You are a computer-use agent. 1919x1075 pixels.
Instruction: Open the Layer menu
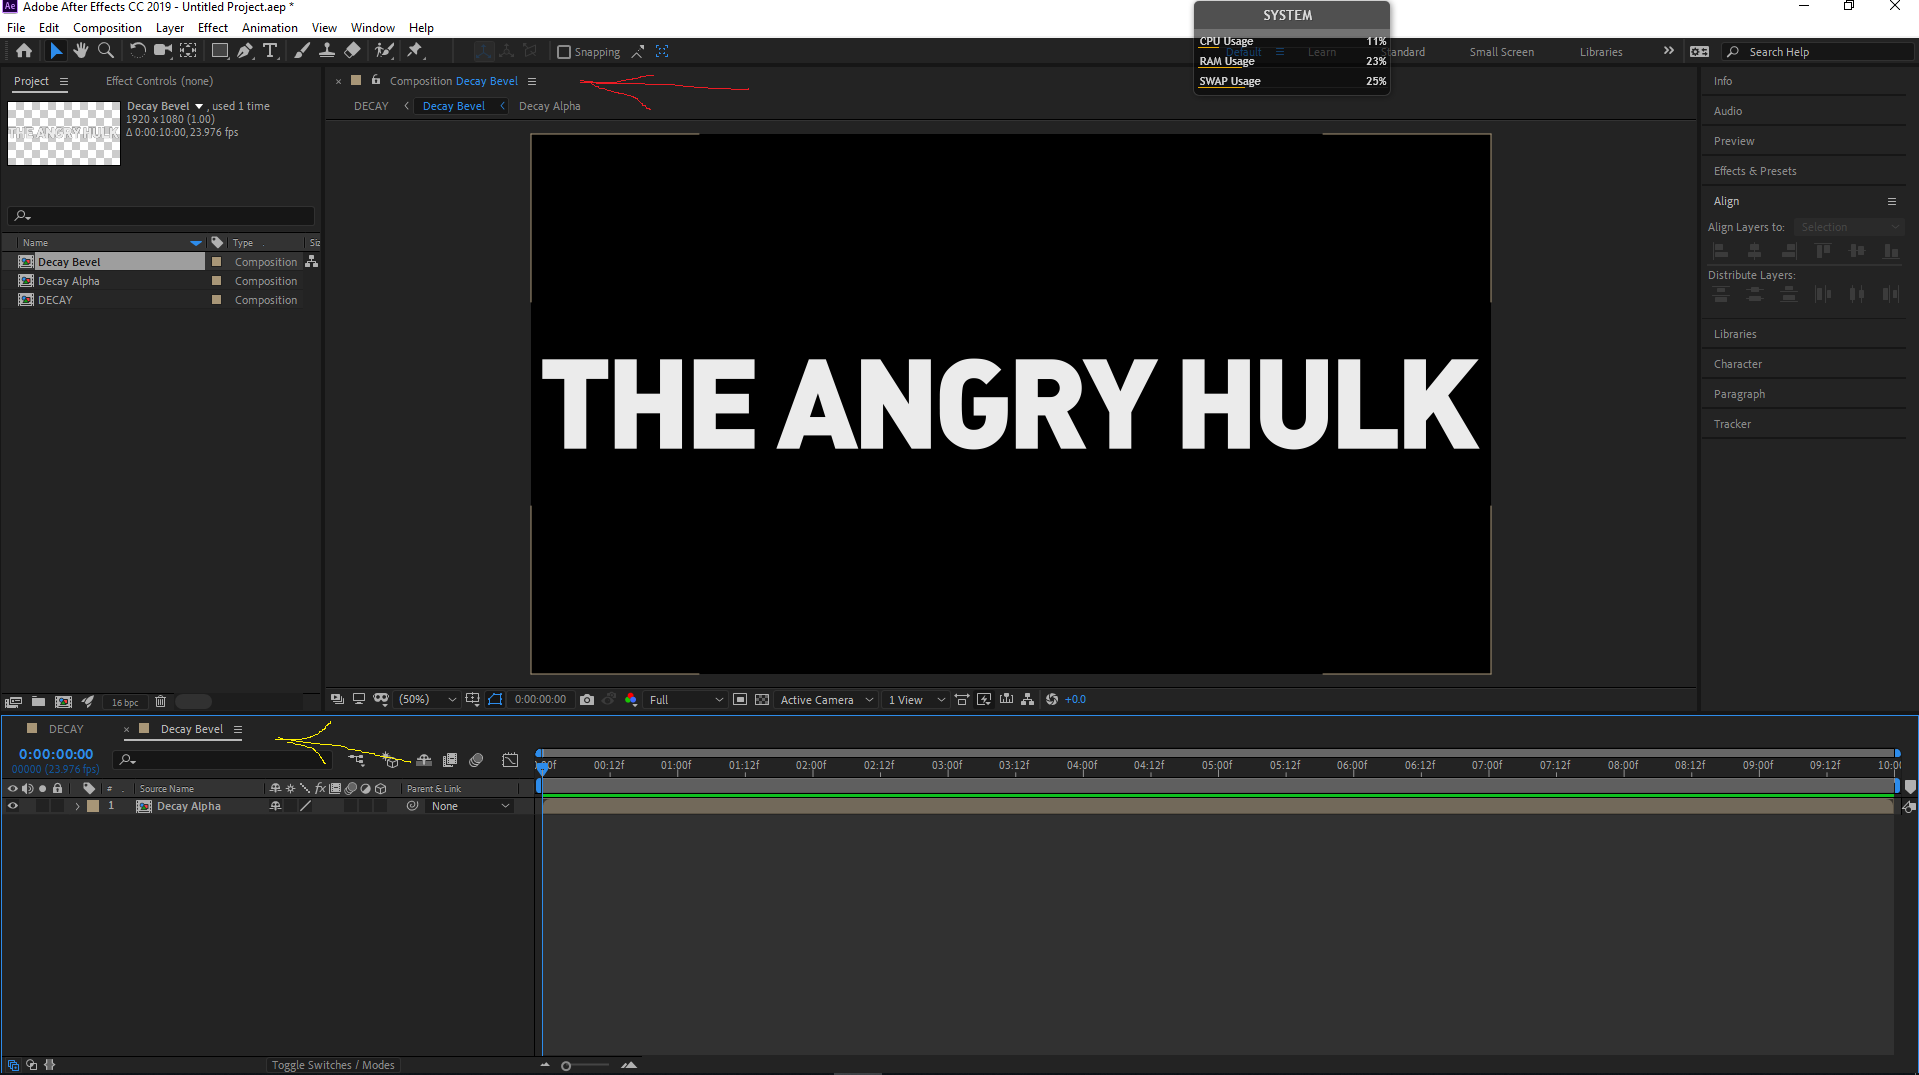point(170,28)
